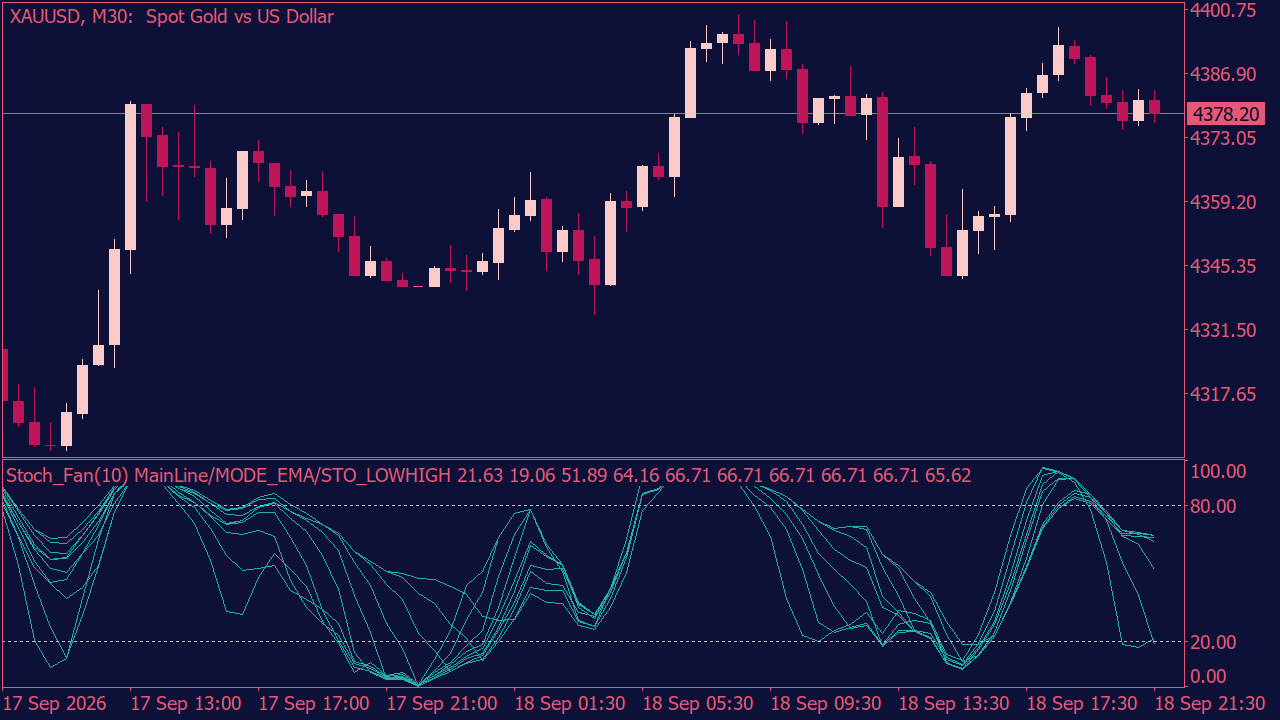
Task: Click the indicator value 65.62
Action: [x=948, y=475]
